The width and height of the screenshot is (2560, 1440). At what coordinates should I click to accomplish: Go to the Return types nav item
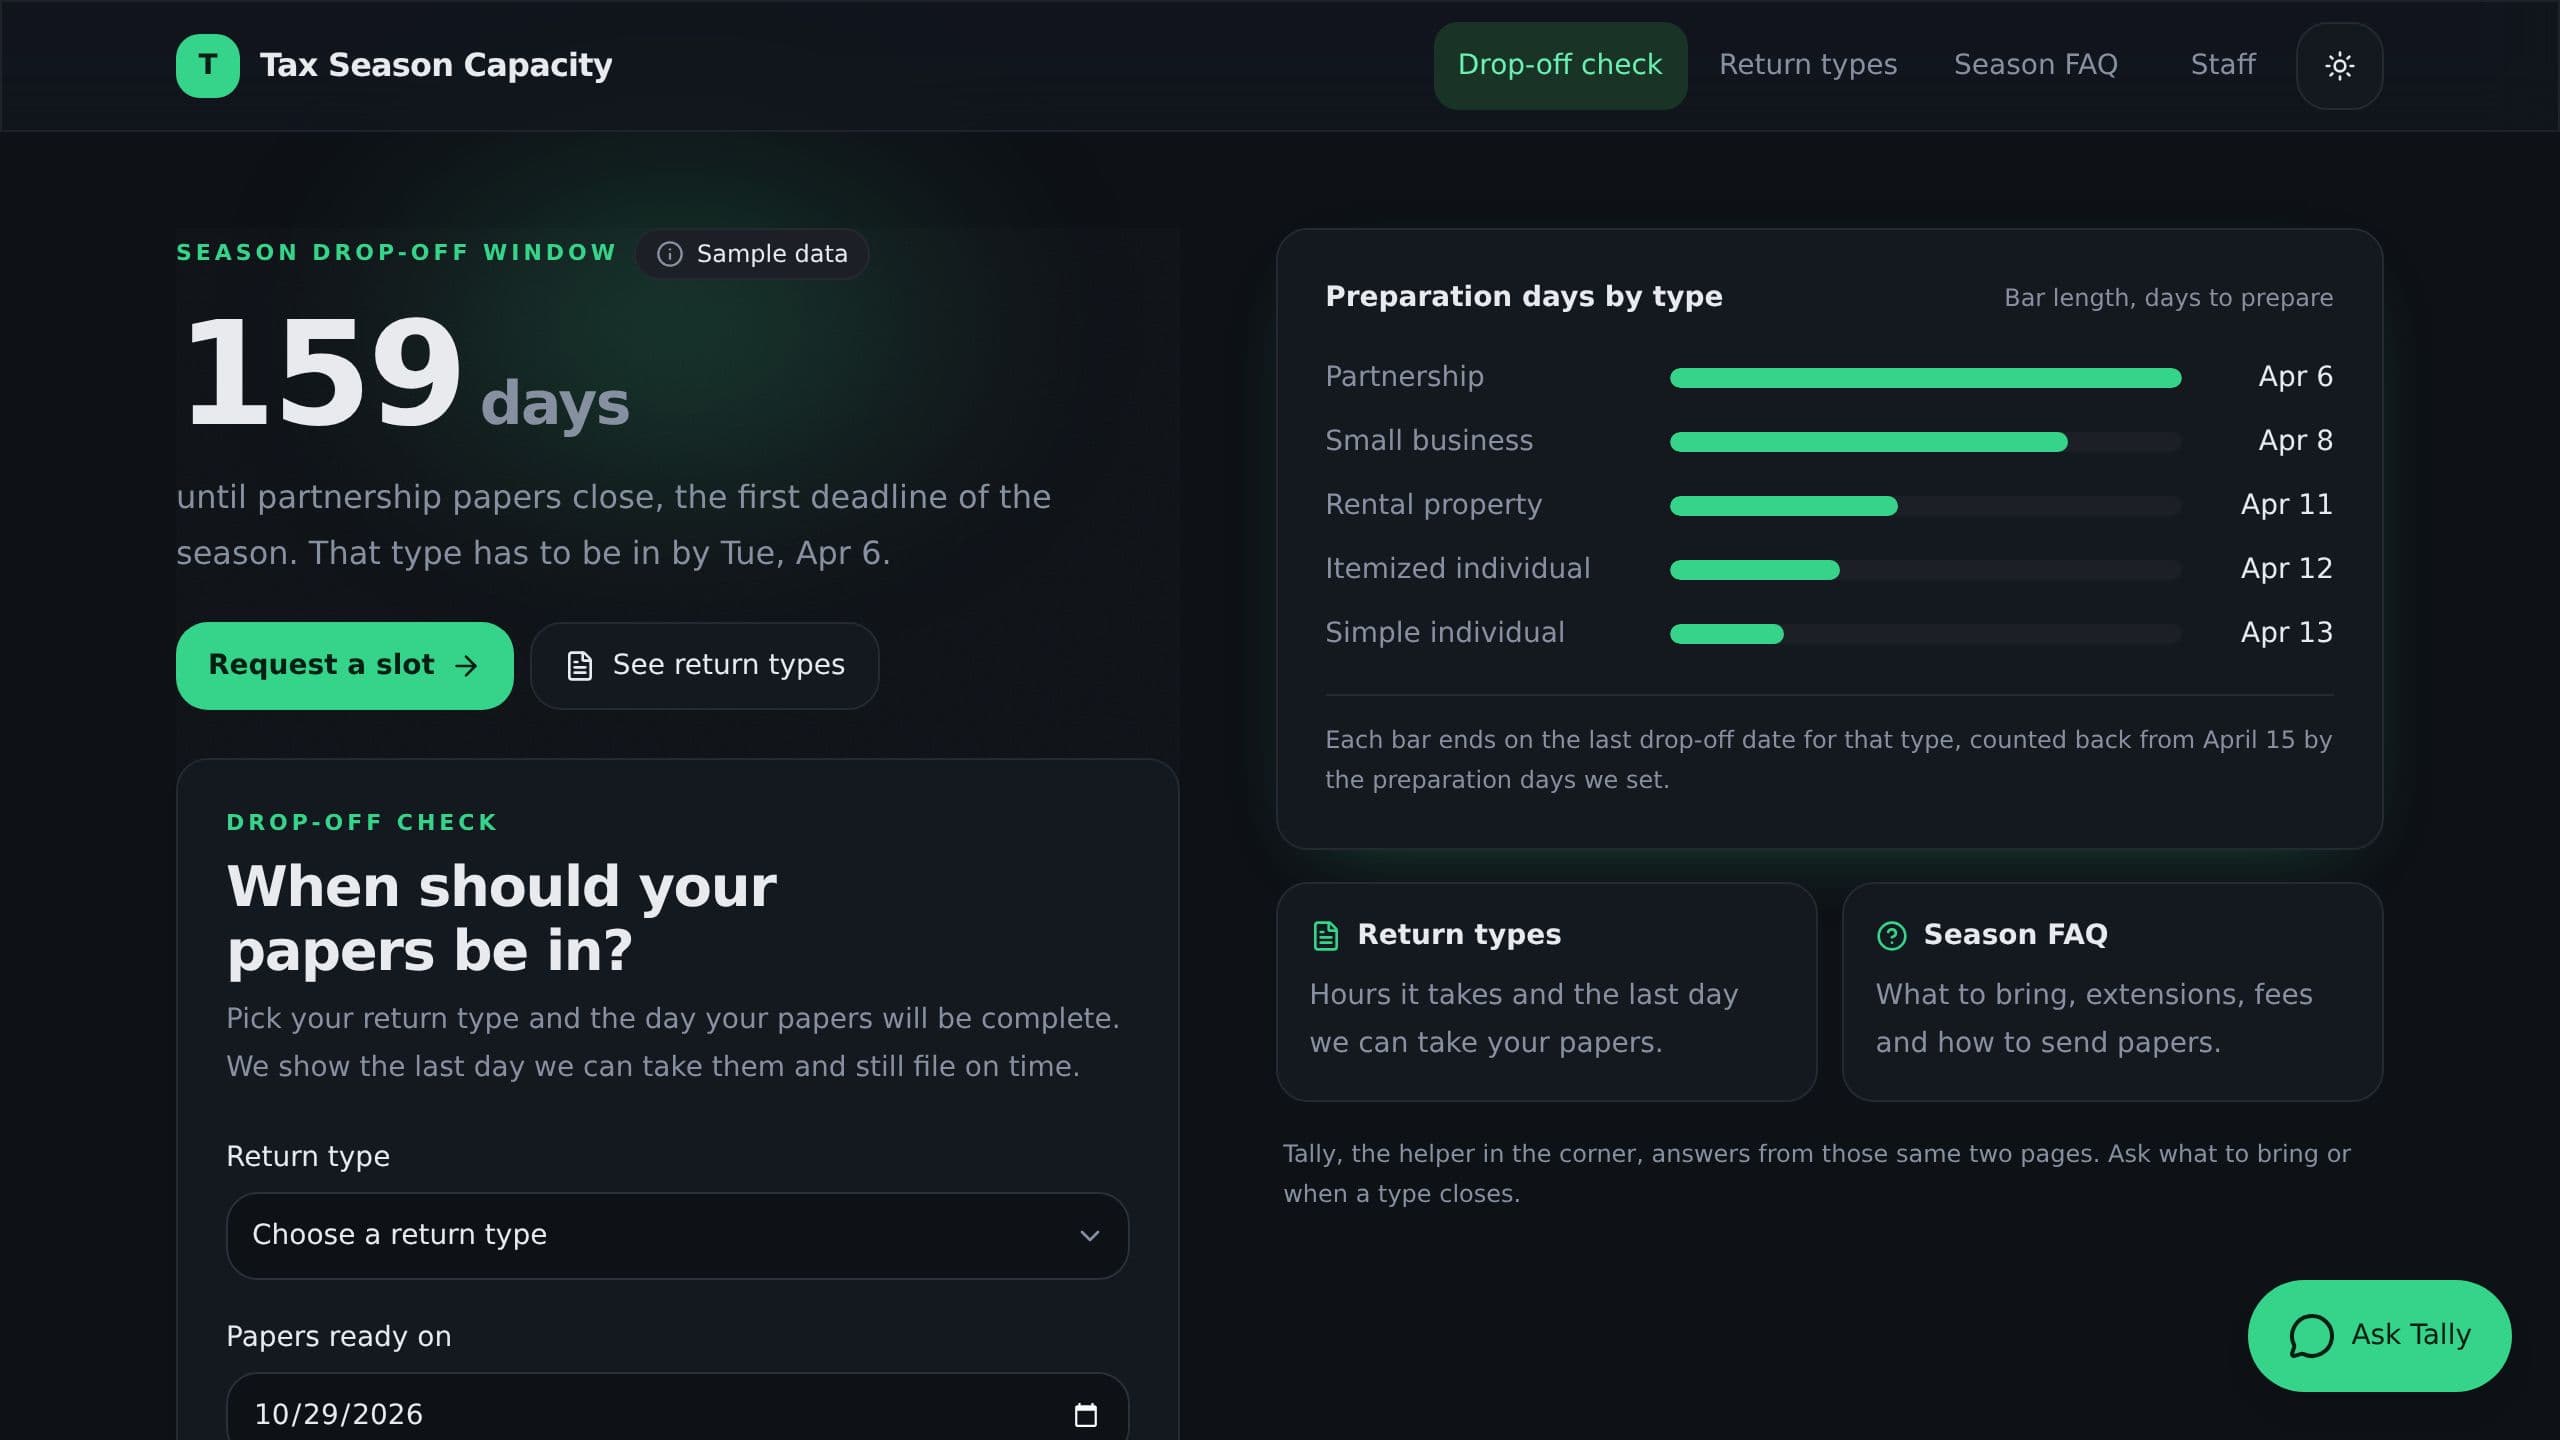pyautogui.click(x=1807, y=66)
